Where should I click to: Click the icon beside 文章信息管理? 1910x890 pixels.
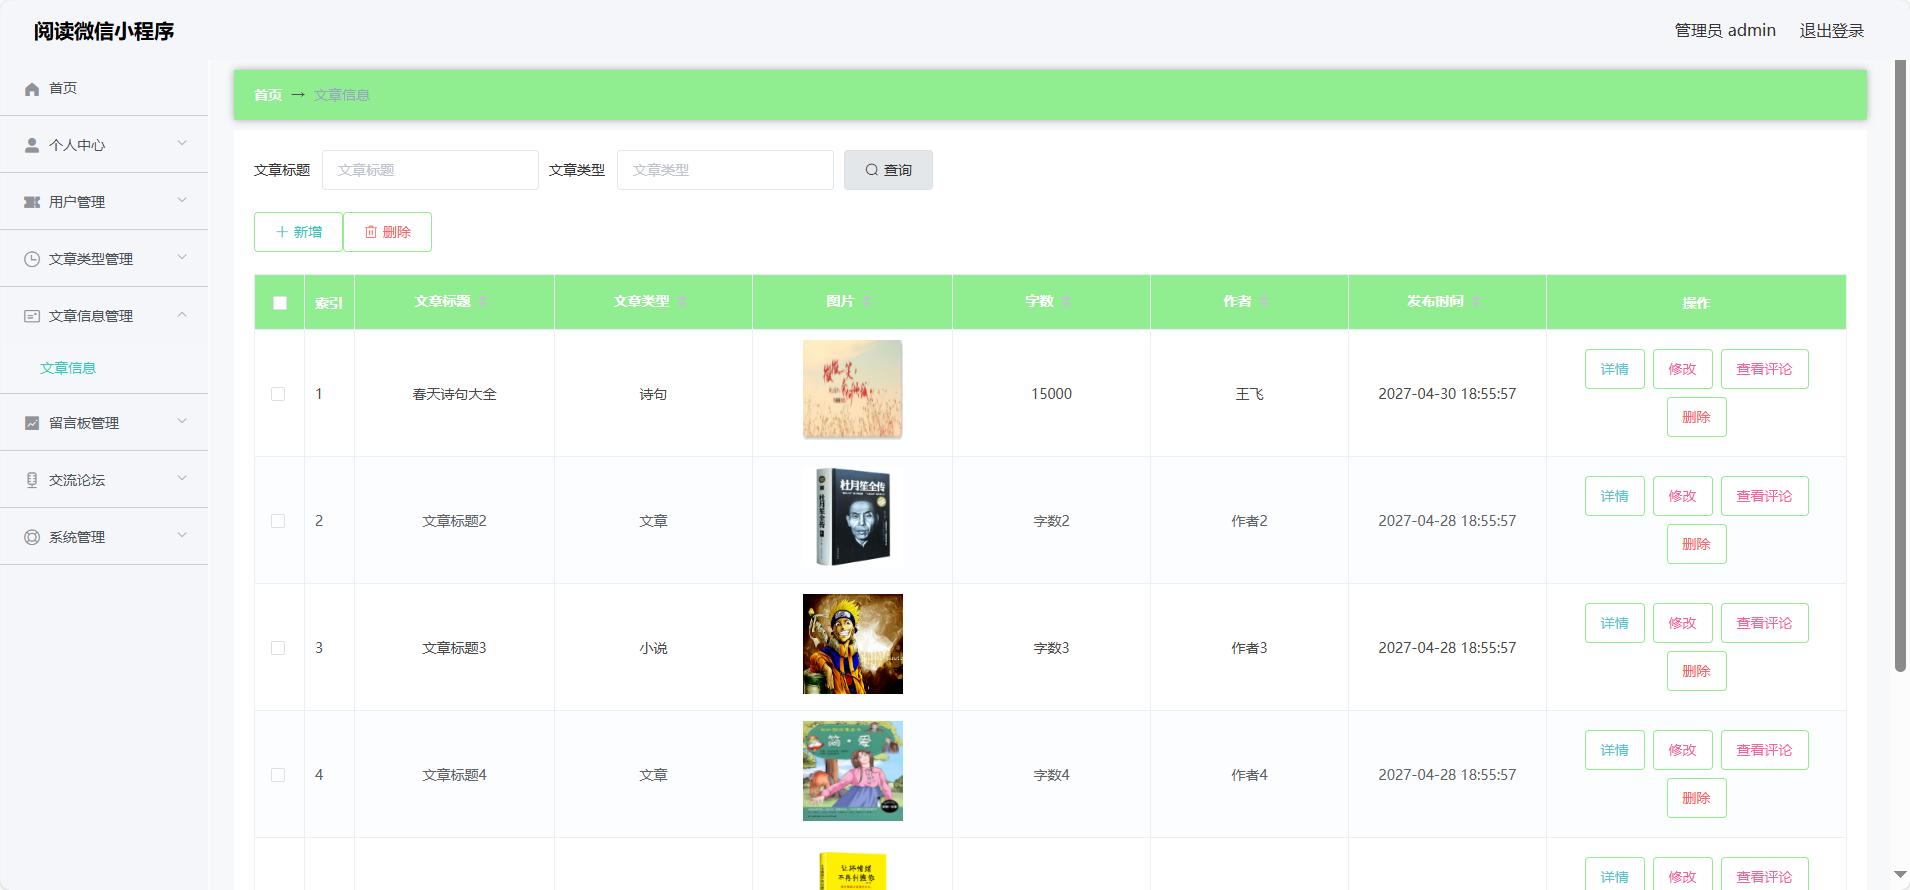(x=32, y=316)
